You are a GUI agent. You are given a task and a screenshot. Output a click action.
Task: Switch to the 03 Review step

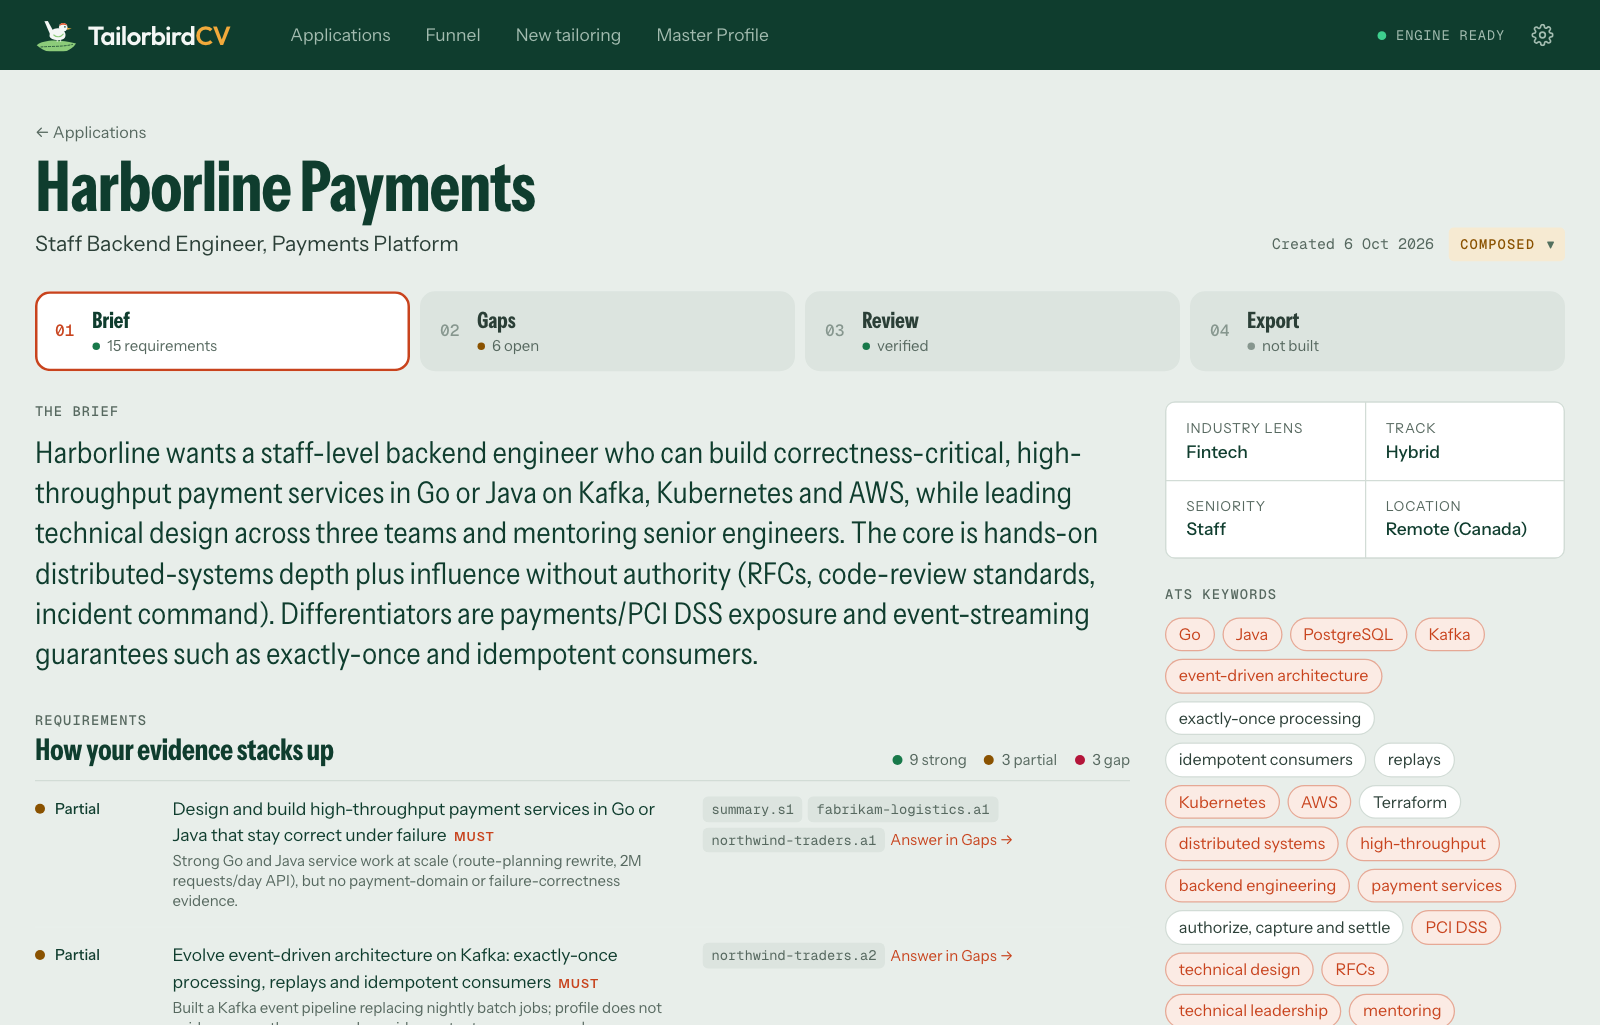pyautogui.click(x=992, y=331)
